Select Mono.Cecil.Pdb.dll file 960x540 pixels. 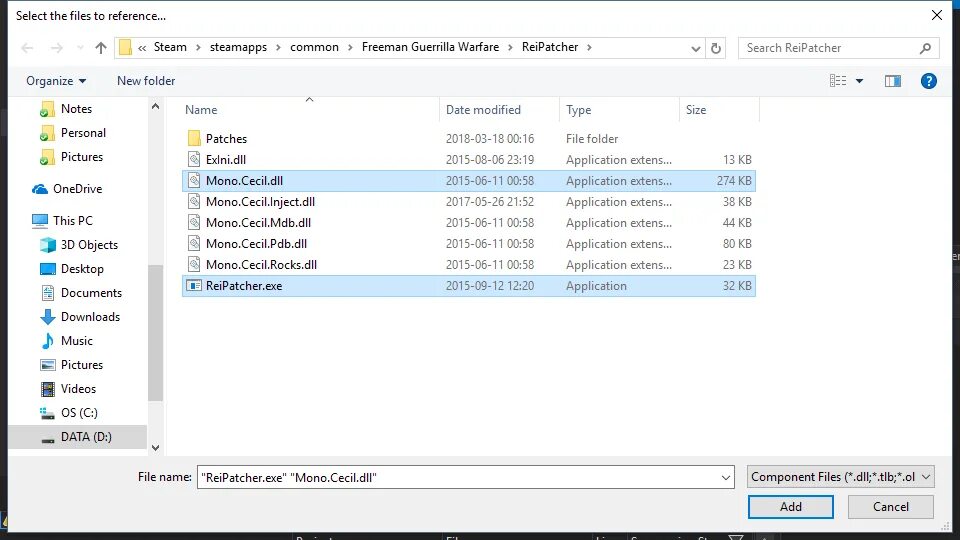tap(468, 244)
